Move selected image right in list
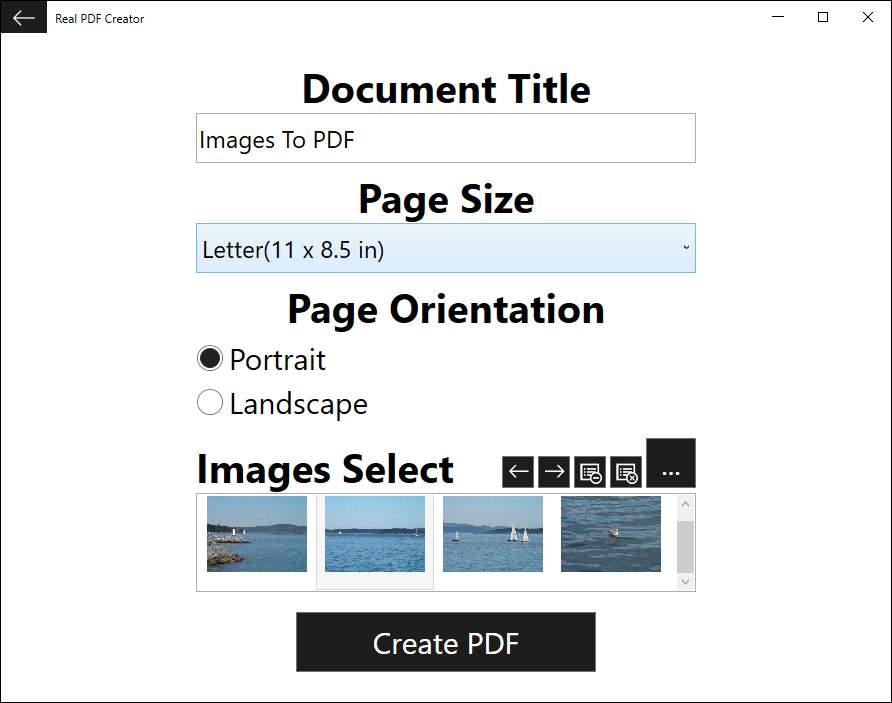The width and height of the screenshot is (892, 703). tap(554, 472)
